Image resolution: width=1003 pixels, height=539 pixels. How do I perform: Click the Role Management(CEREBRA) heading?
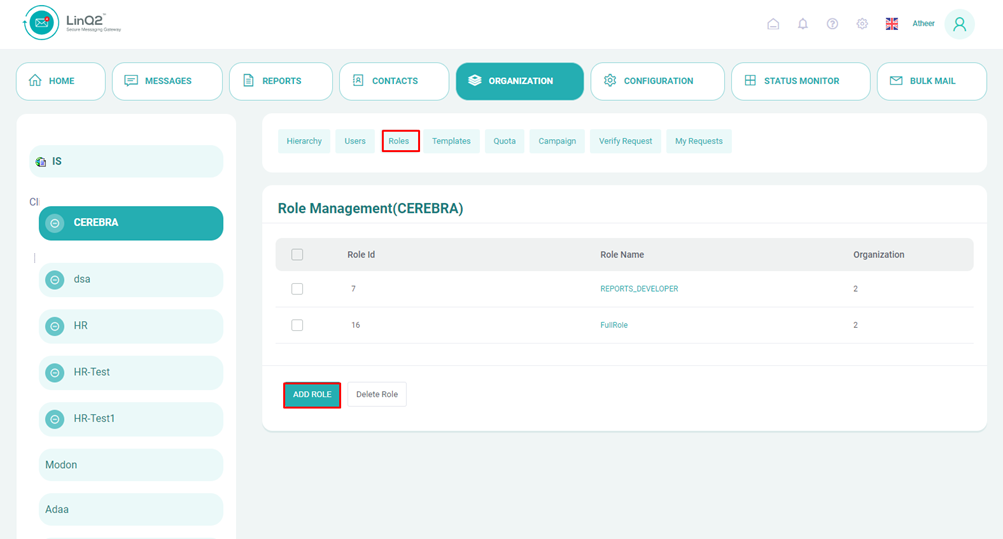click(370, 208)
